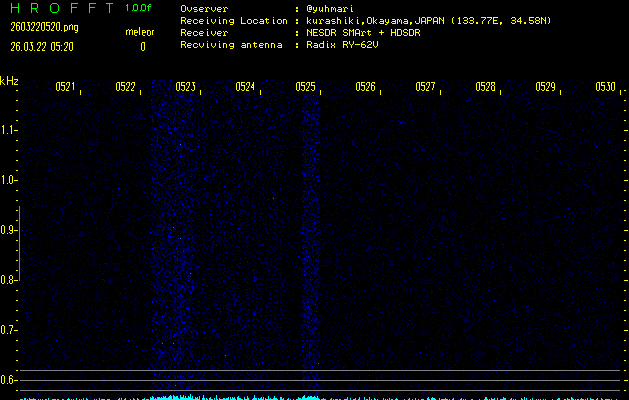The width and height of the screenshot is (629, 400).
Task: Click the 0525 time marker
Action: (x=305, y=87)
